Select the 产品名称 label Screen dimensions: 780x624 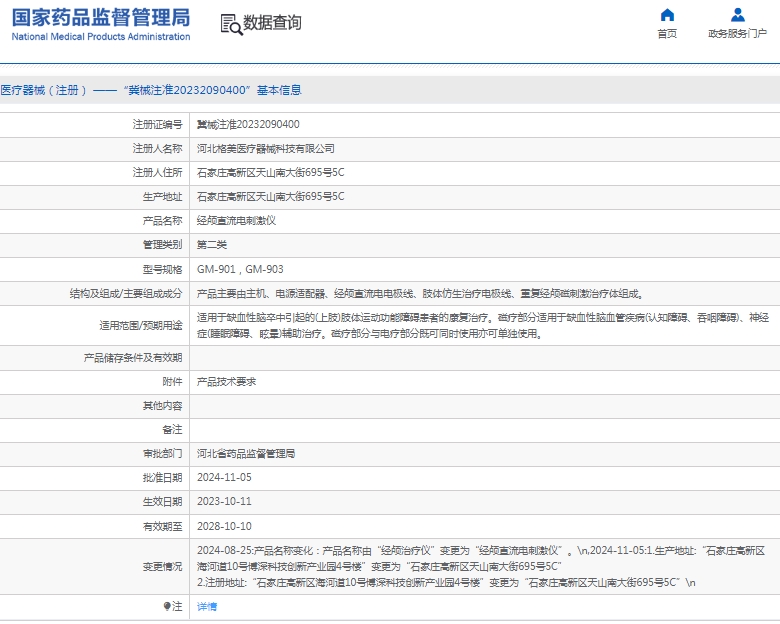163,220
